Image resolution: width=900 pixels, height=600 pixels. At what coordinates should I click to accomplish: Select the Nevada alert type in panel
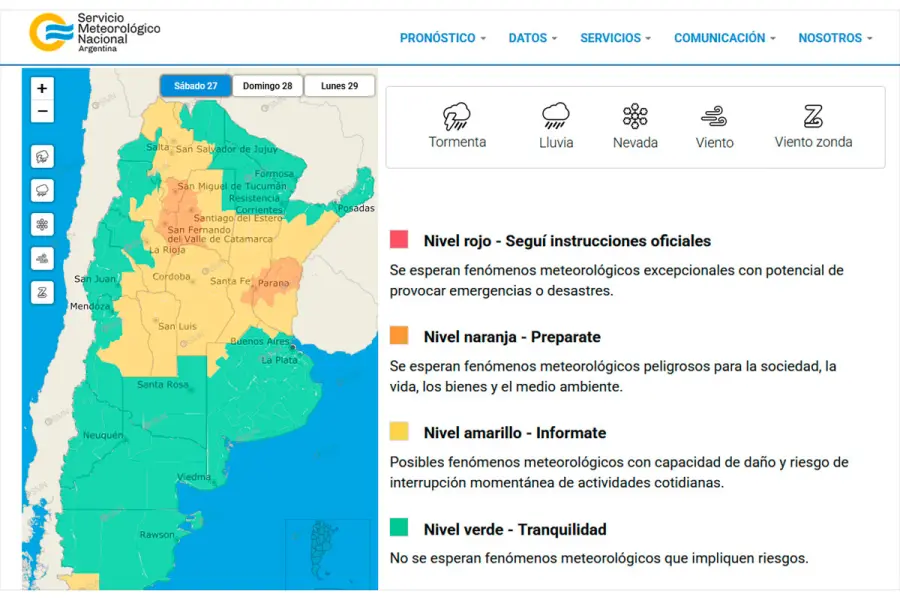pyautogui.click(x=635, y=126)
